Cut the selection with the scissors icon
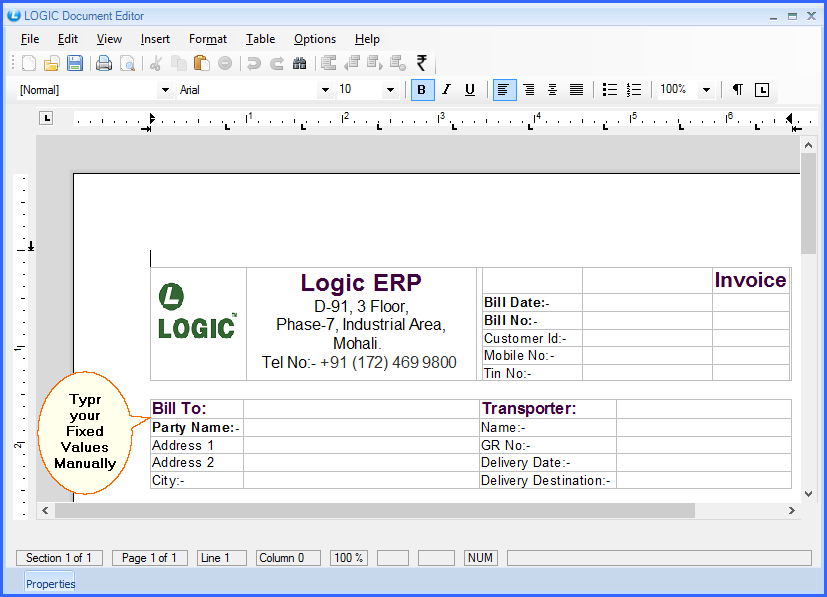The height and width of the screenshot is (597, 827). coord(156,63)
